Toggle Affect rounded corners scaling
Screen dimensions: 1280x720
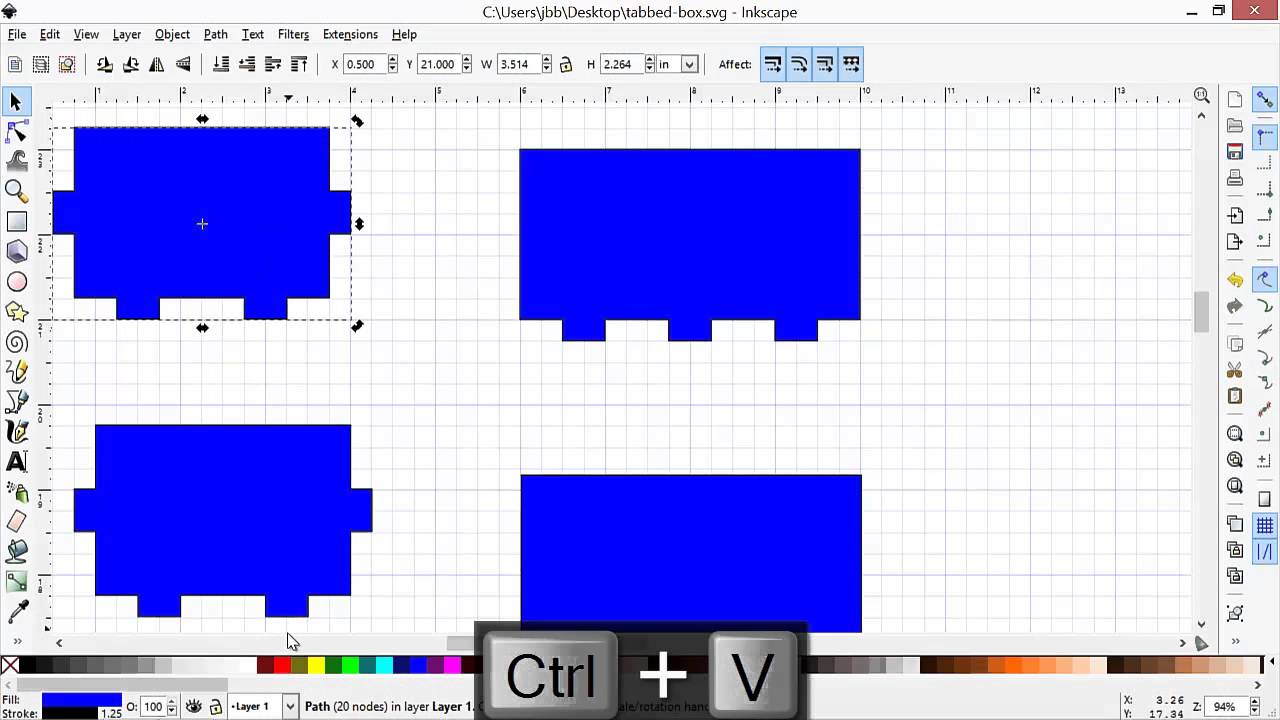point(799,64)
